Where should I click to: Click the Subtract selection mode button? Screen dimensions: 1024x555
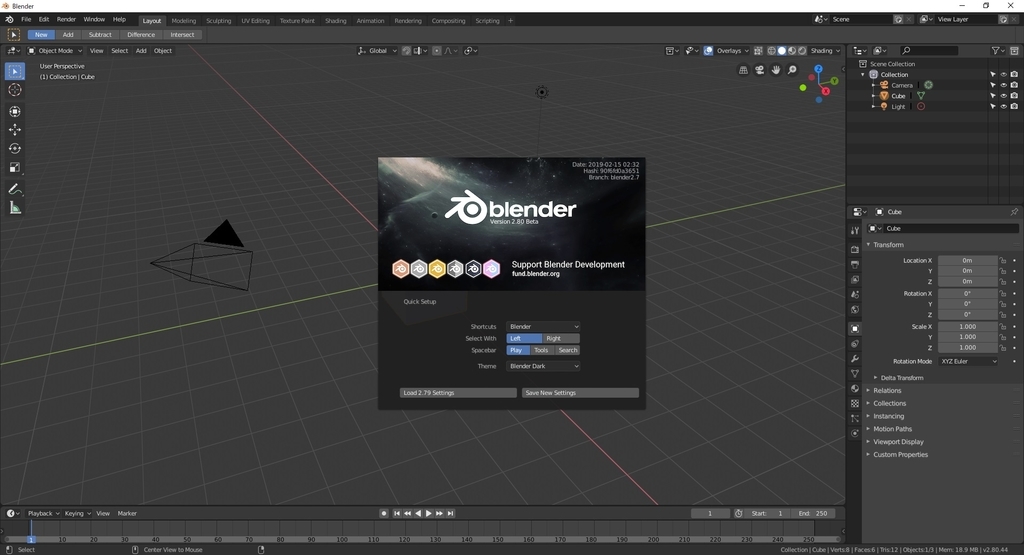(100, 35)
